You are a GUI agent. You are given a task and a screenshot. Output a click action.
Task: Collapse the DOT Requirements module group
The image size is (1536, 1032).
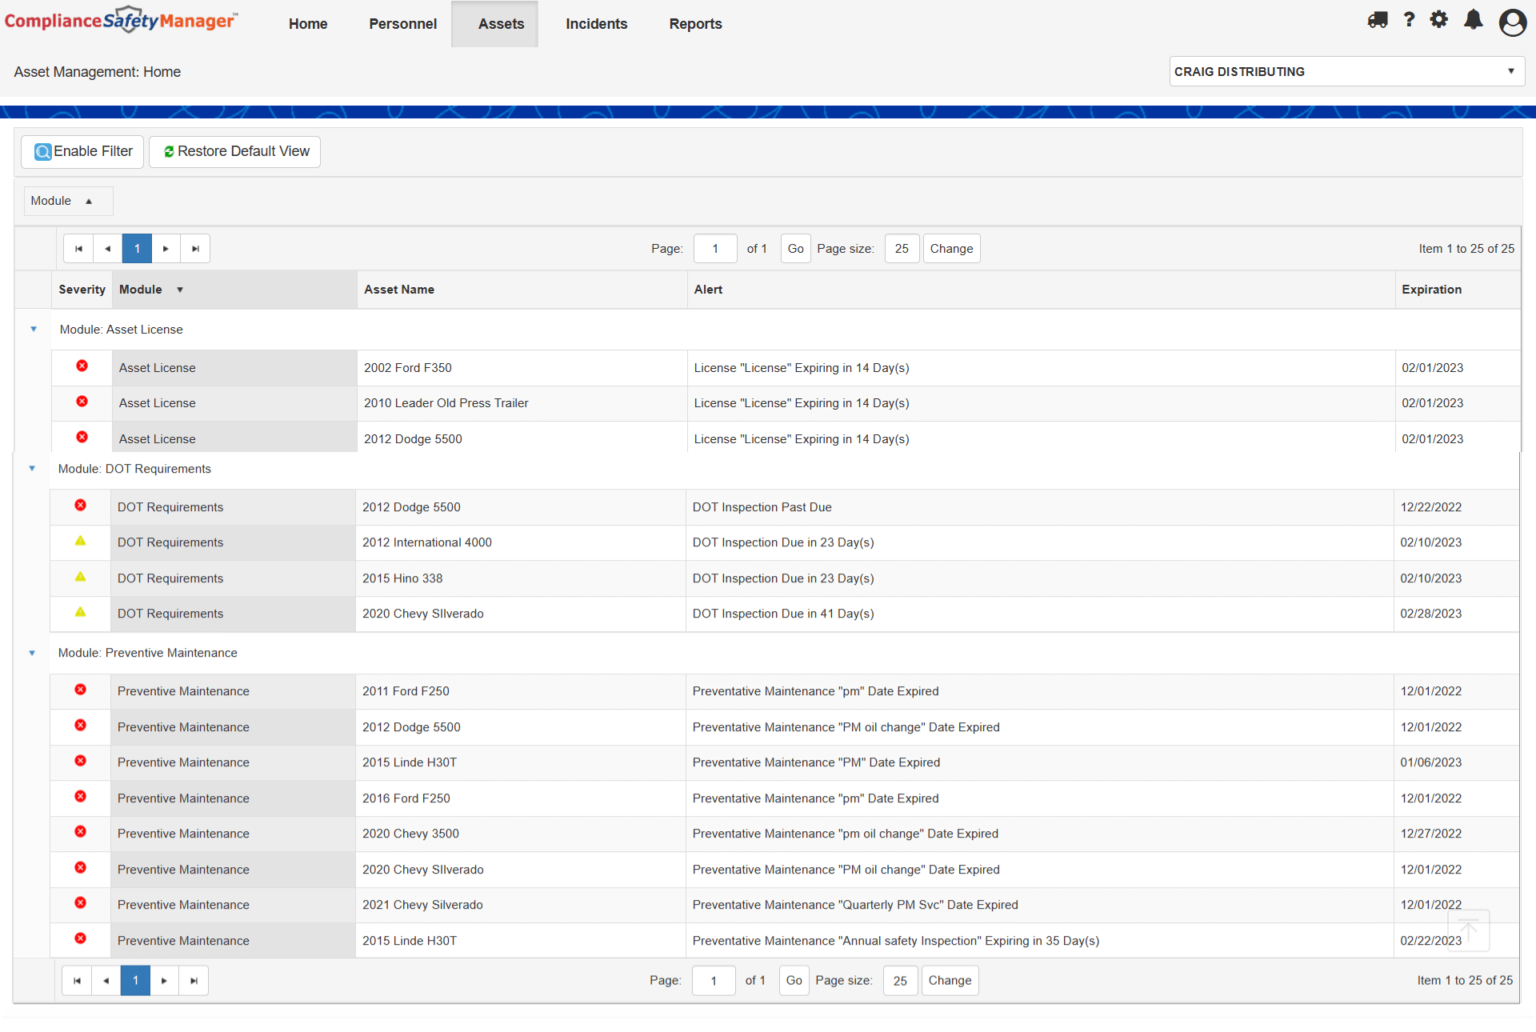pyautogui.click(x=32, y=468)
